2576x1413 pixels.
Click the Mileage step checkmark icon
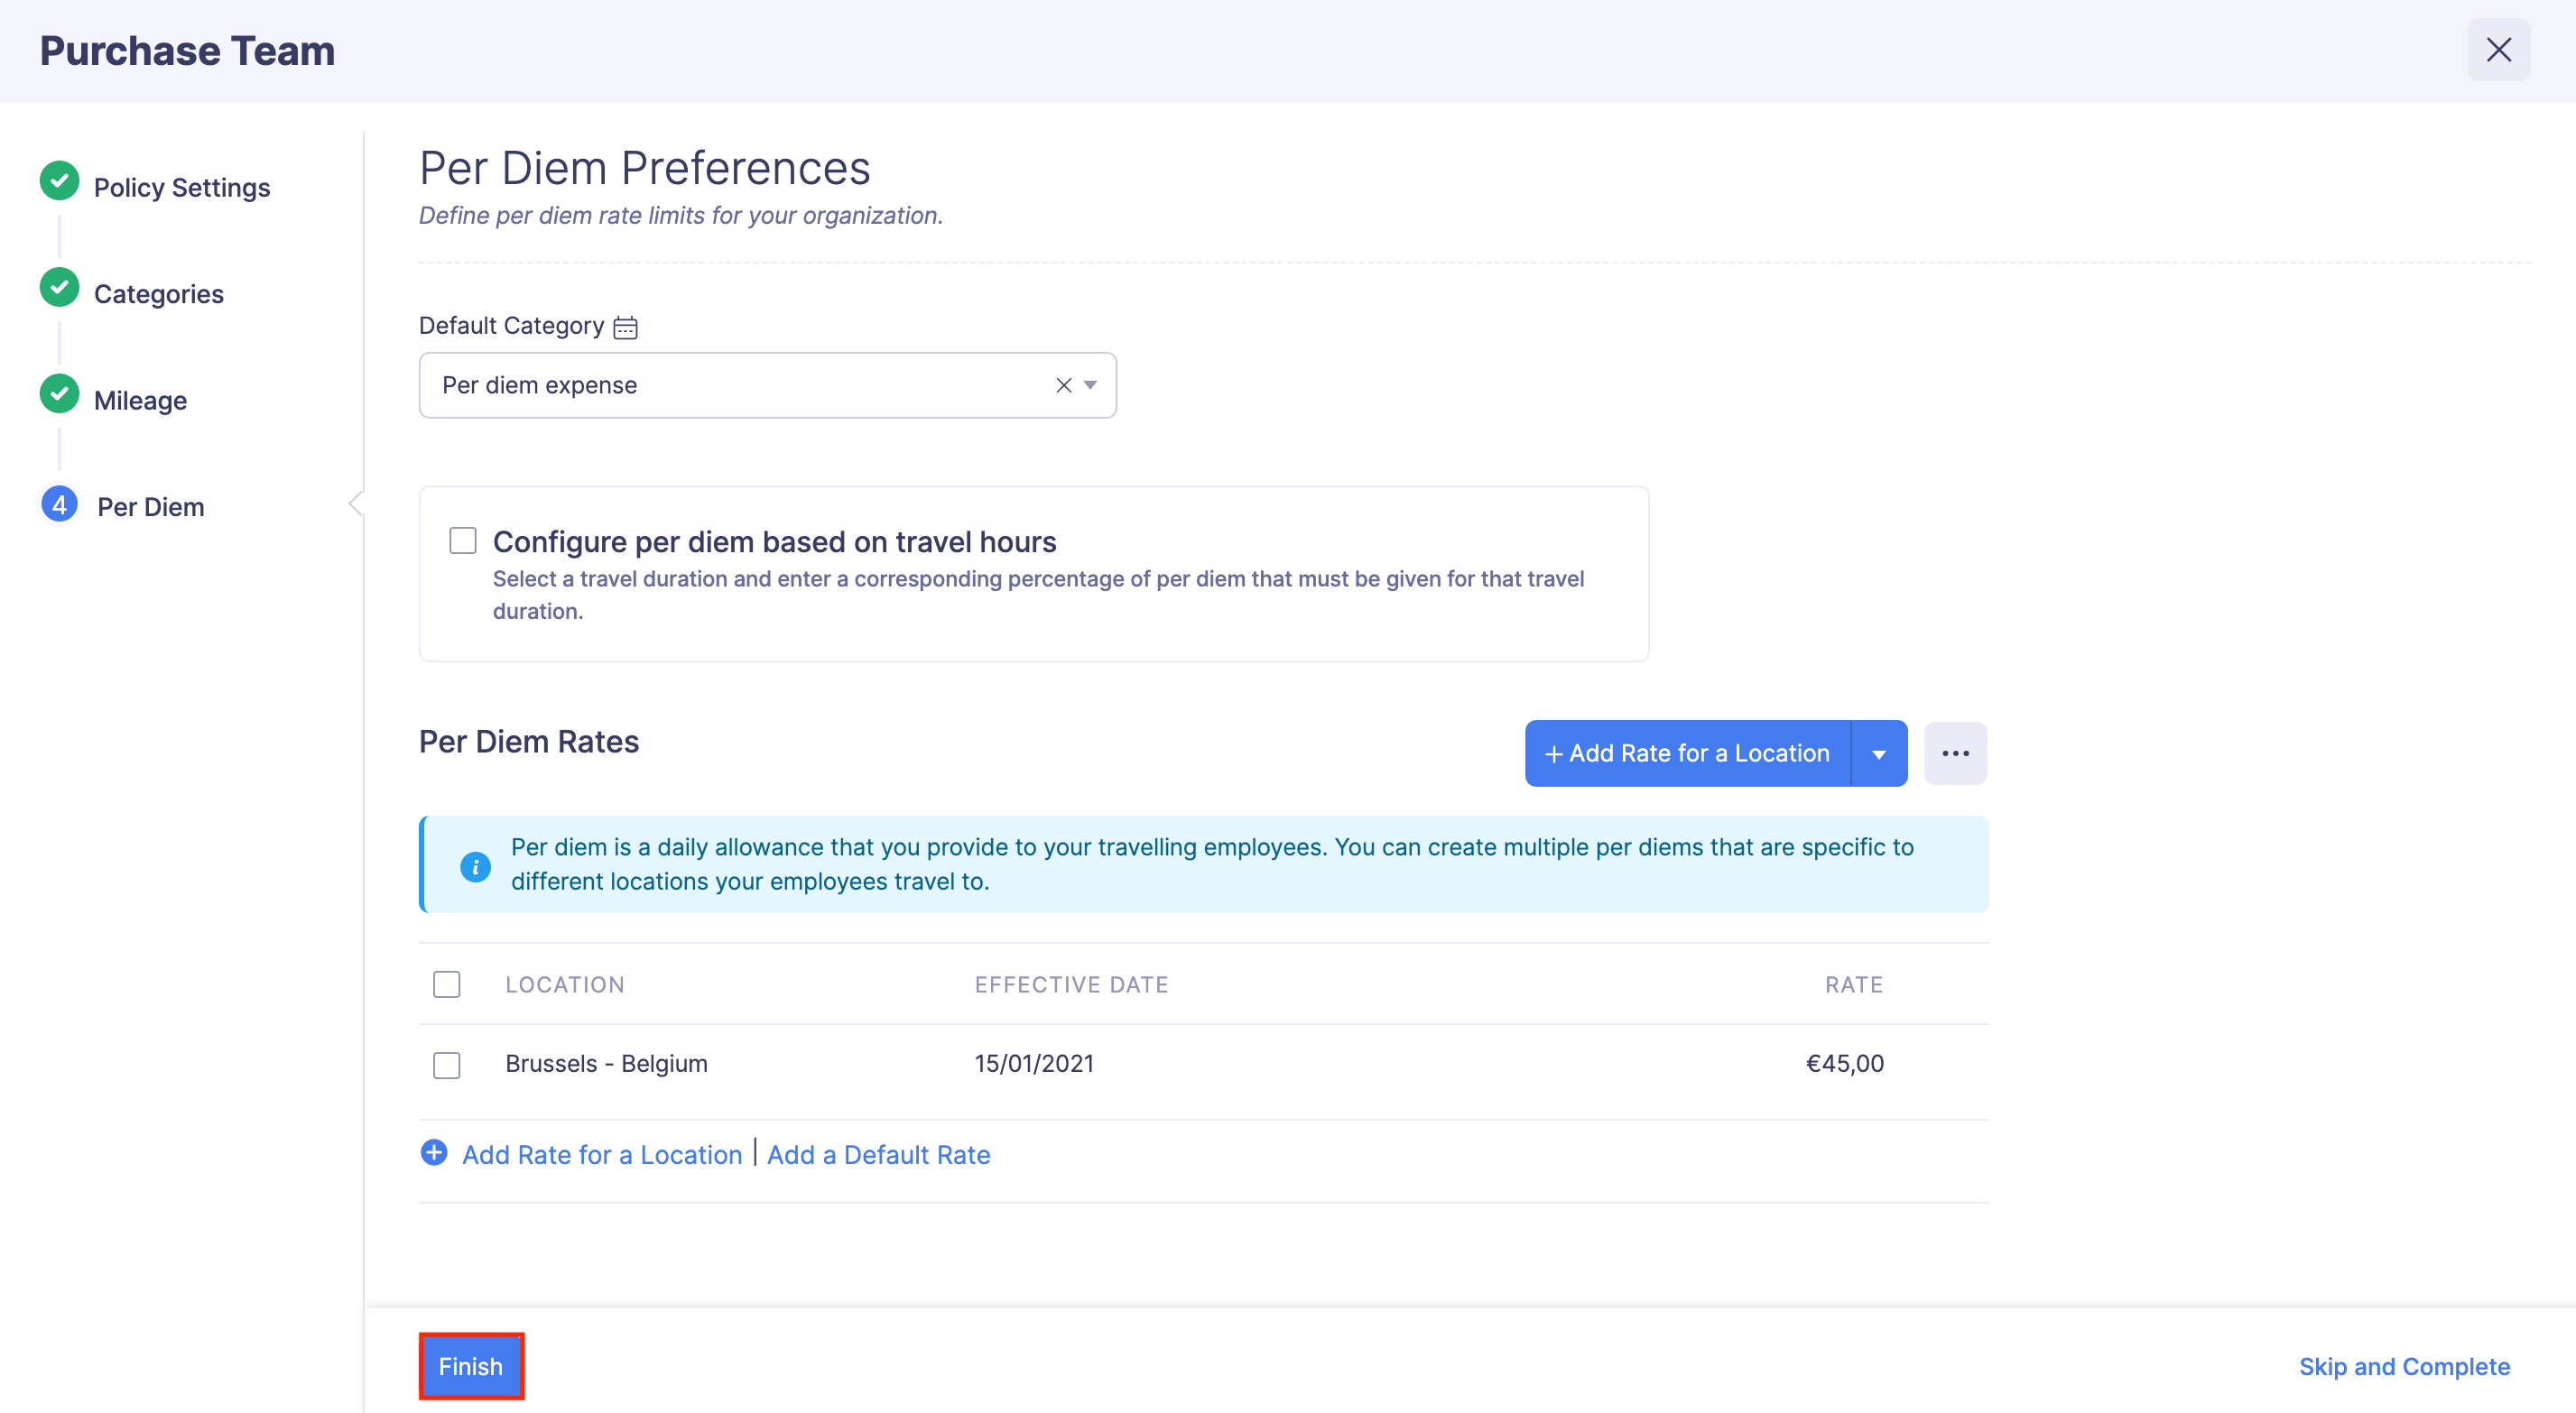point(59,394)
